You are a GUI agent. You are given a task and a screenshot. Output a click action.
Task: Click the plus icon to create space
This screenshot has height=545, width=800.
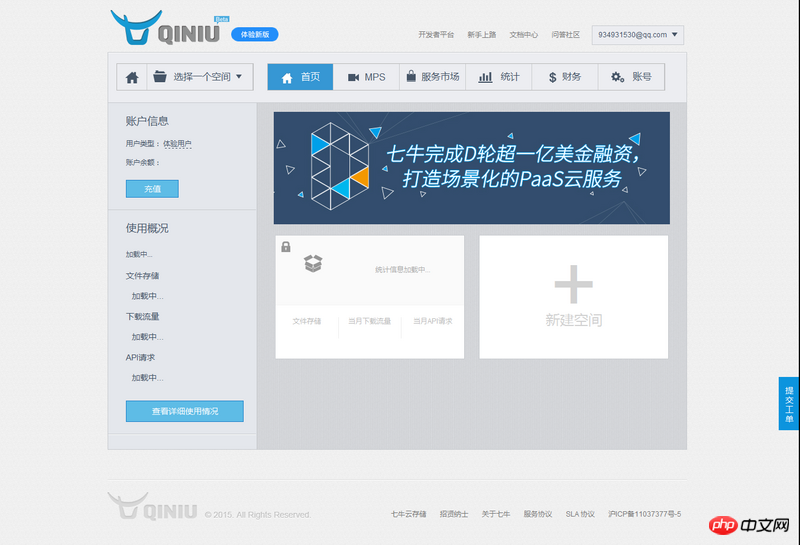[573, 284]
